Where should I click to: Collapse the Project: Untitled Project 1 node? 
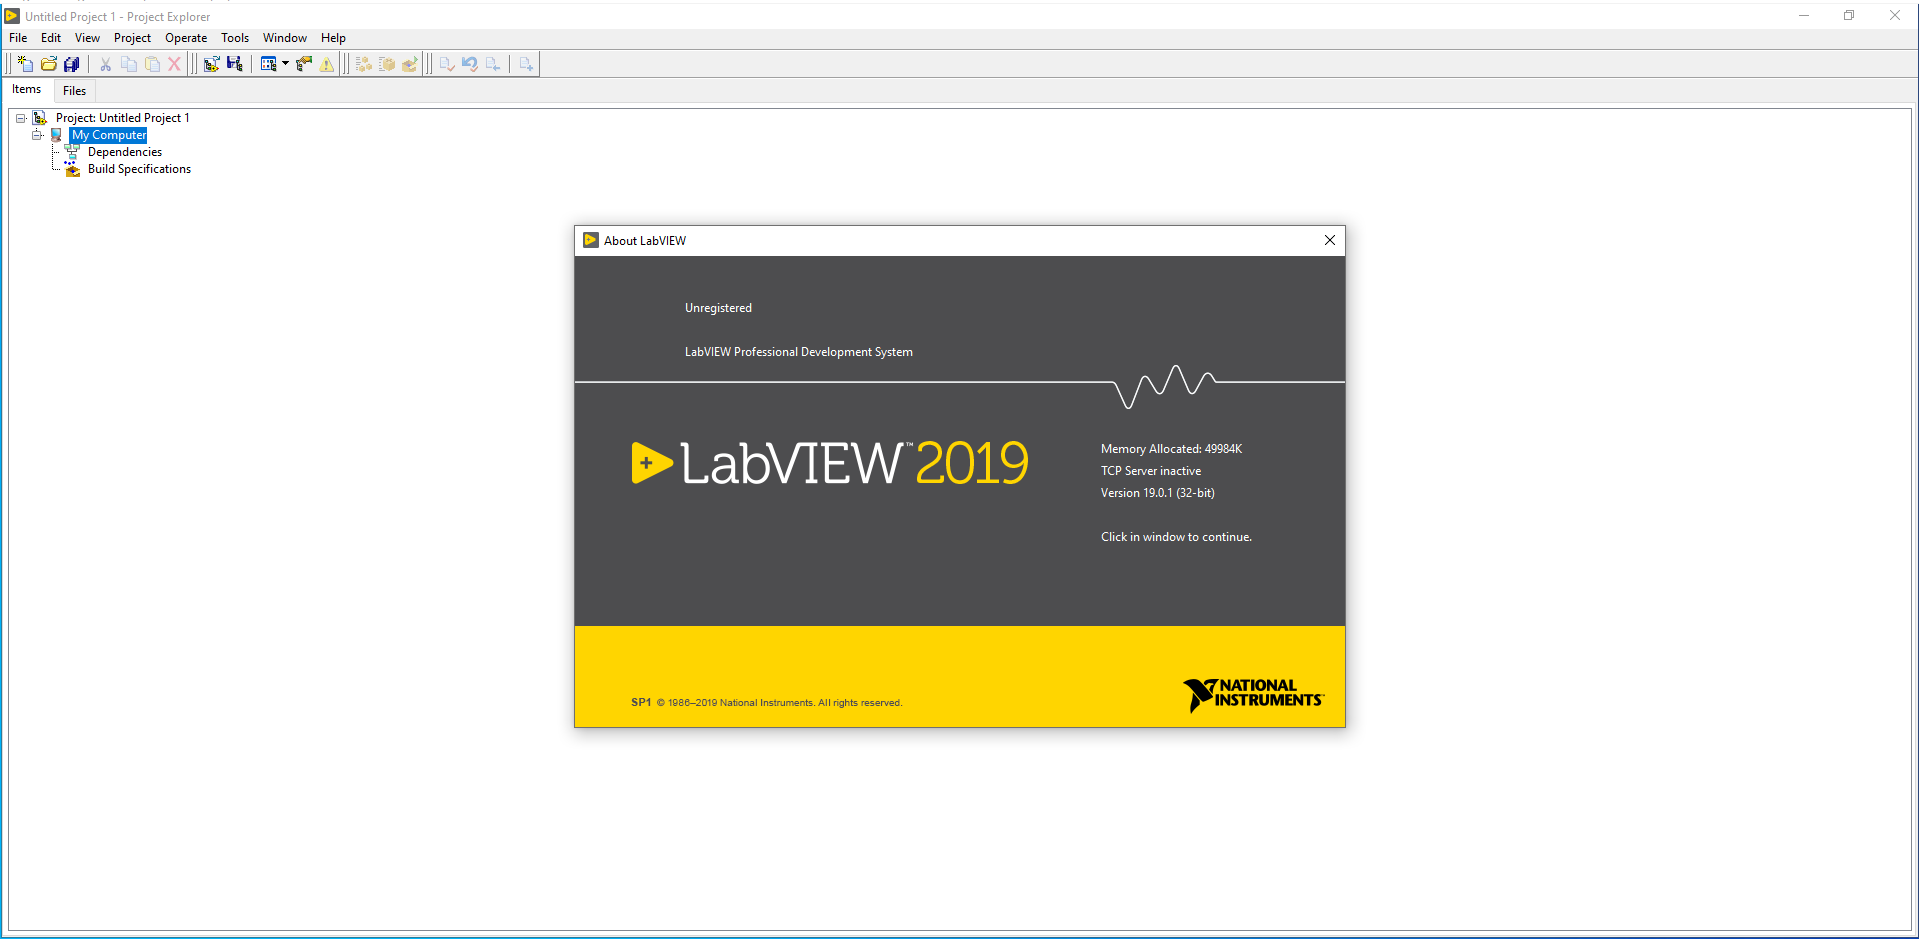(x=20, y=118)
